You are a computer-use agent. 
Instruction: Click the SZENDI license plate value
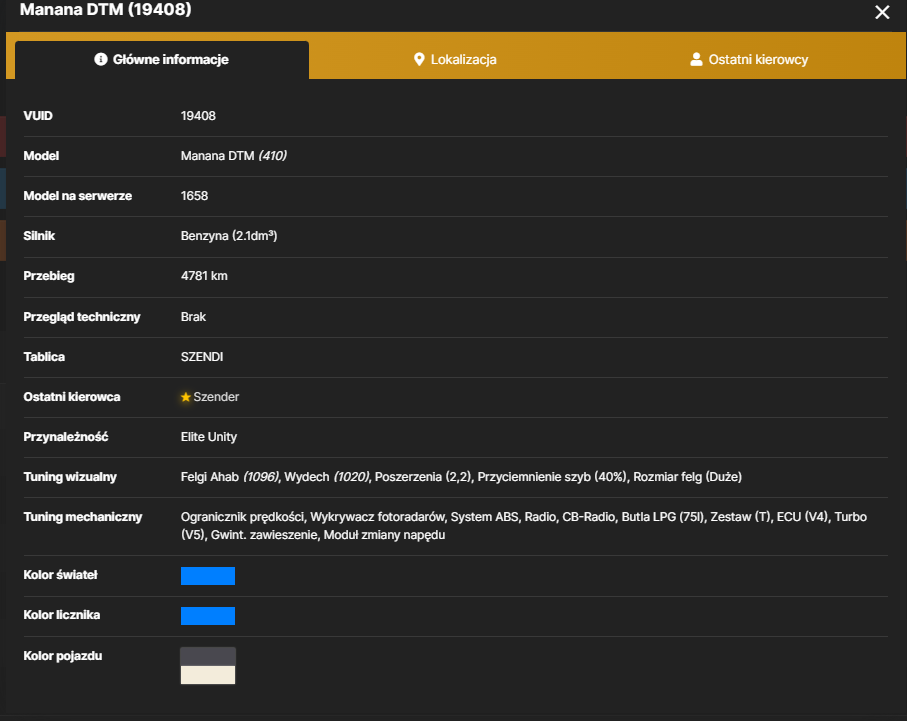pyautogui.click(x=202, y=357)
